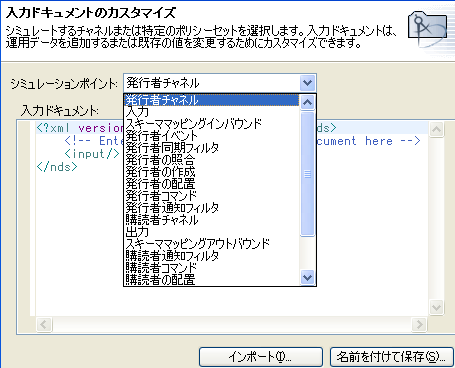The height and width of the screenshot is (368, 455).
Task: Pick スキーママッピングアウトバウンド list entry
Action: click(212, 244)
